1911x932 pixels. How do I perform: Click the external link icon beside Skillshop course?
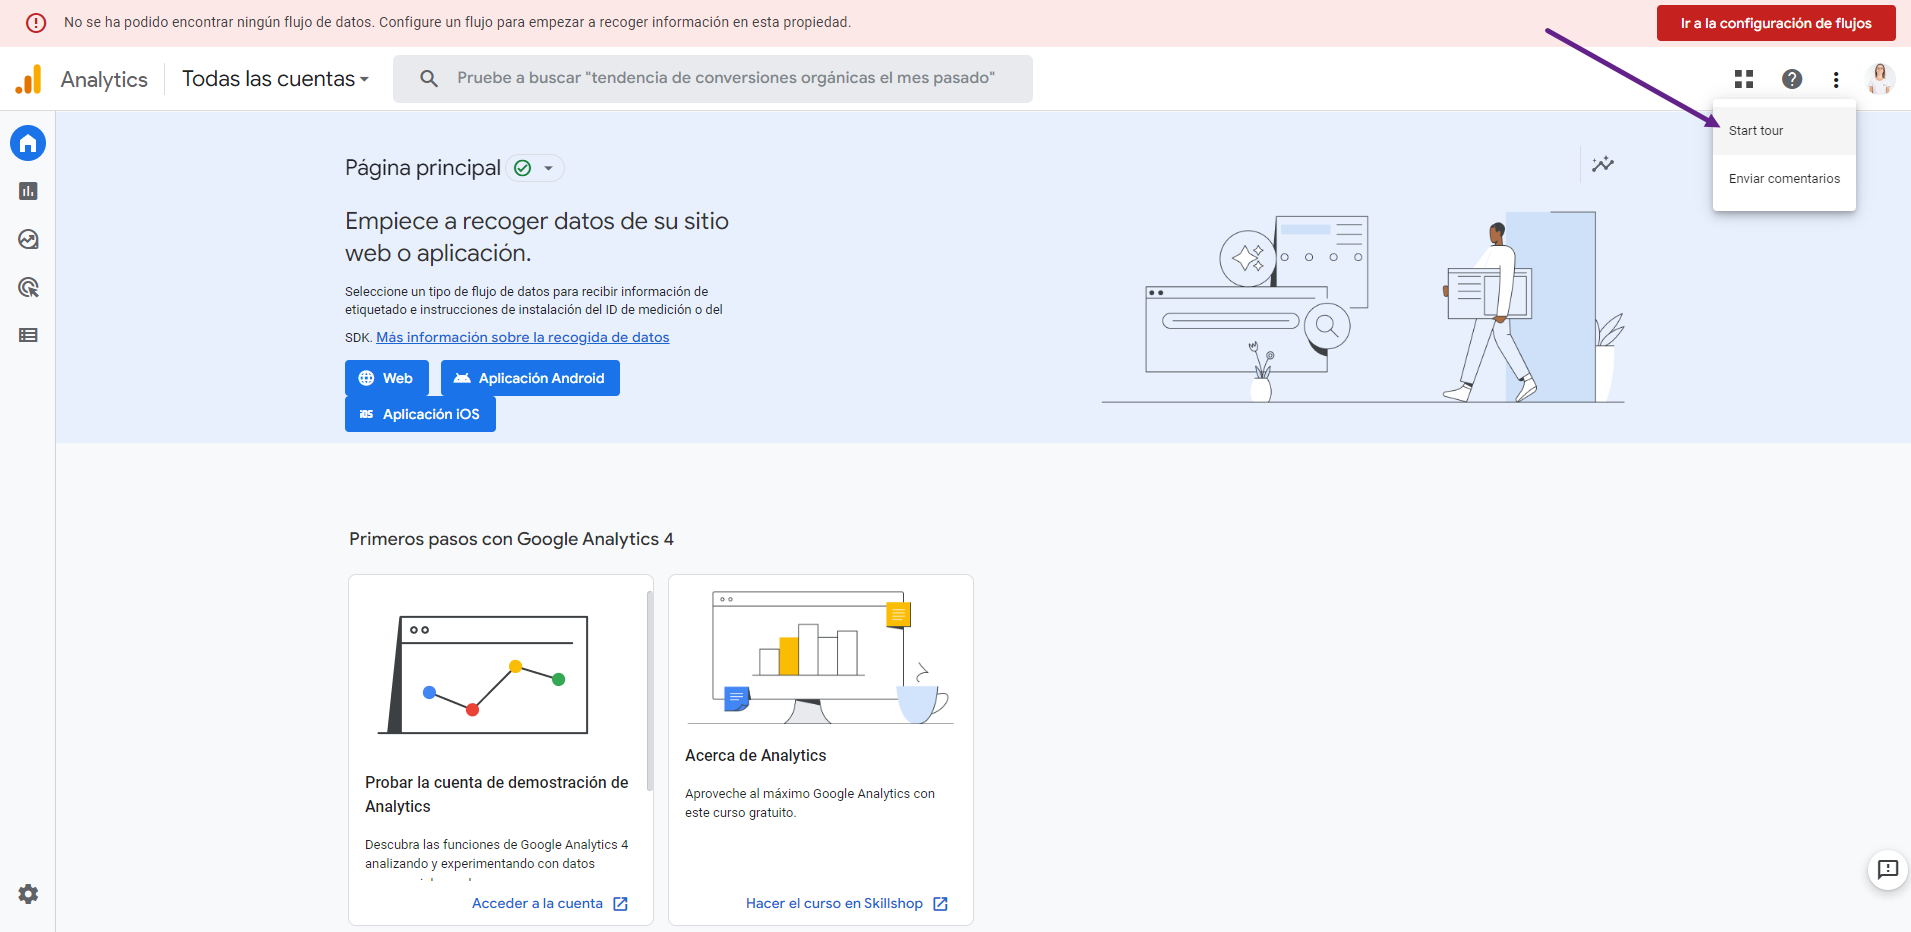click(940, 904)
